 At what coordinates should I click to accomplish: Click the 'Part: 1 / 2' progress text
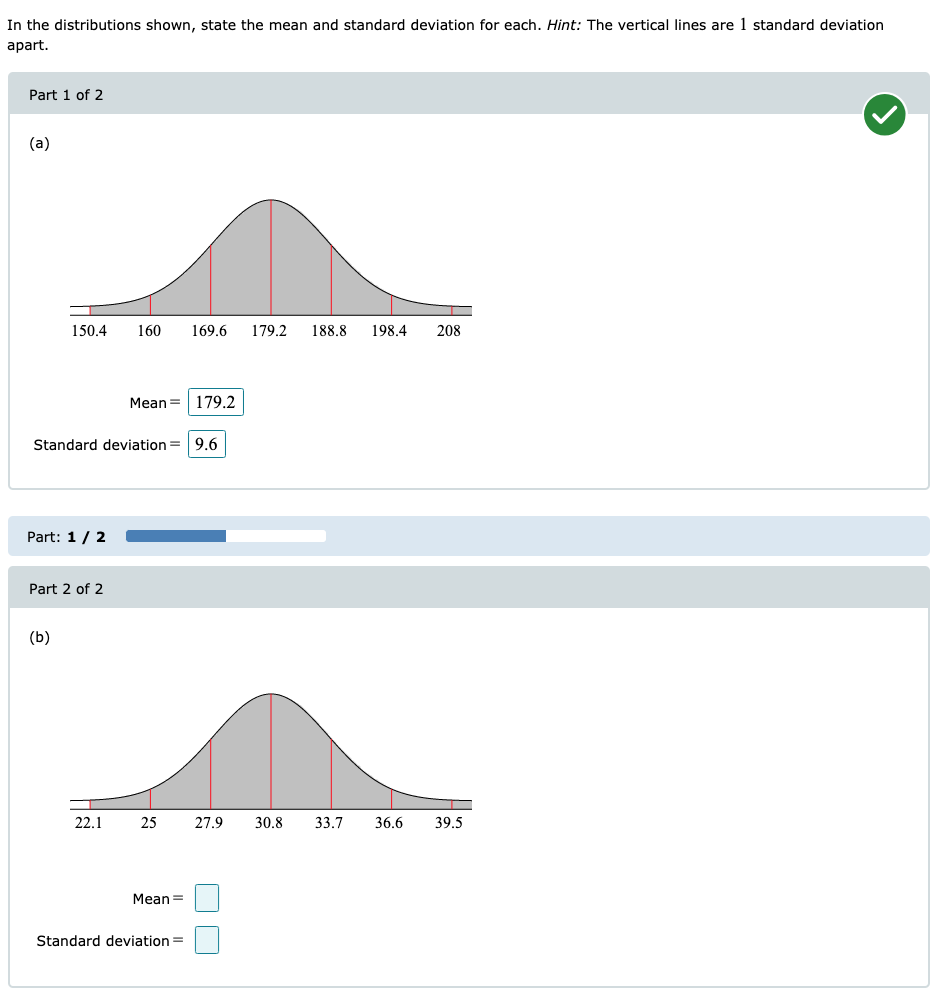click(66, 537)
